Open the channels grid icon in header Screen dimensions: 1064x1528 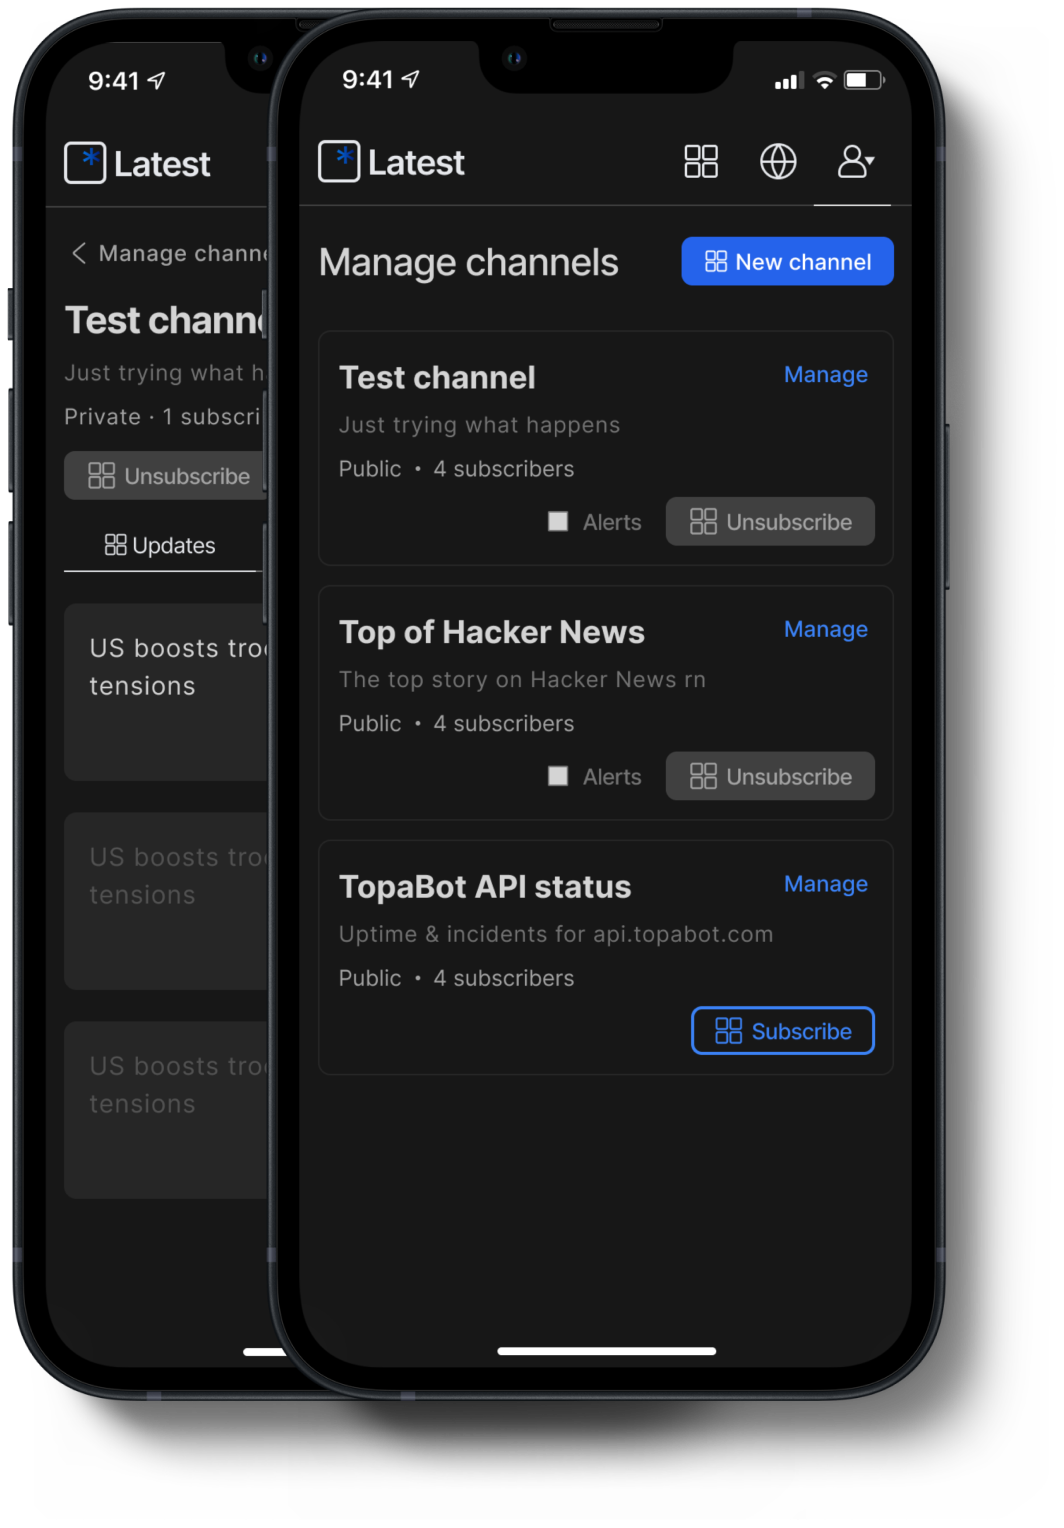coord(701,161)
